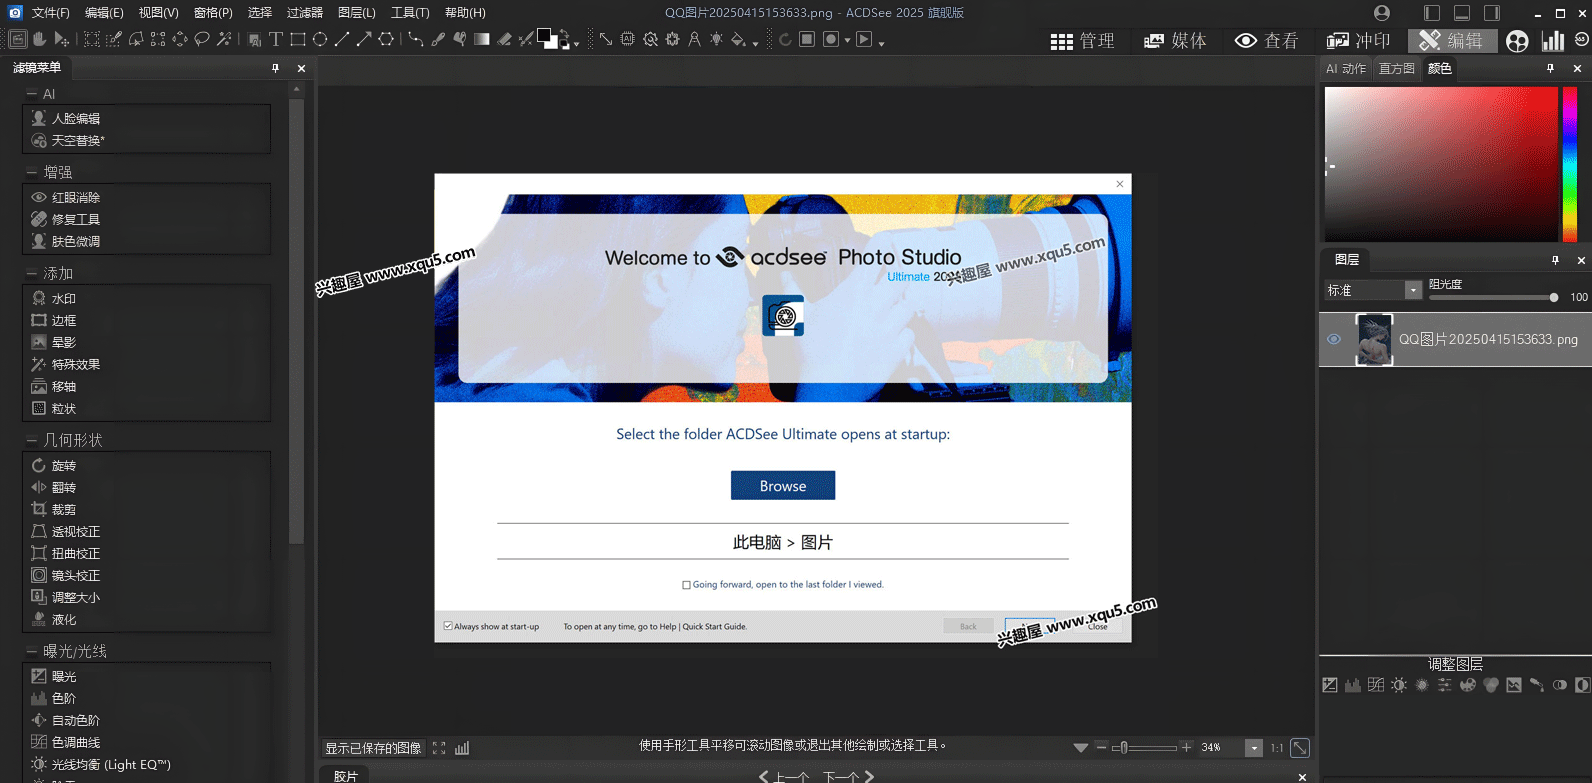Collapse the 添加 filter group
This screenshot has height=783, width=1592.
tap(32, 273)
